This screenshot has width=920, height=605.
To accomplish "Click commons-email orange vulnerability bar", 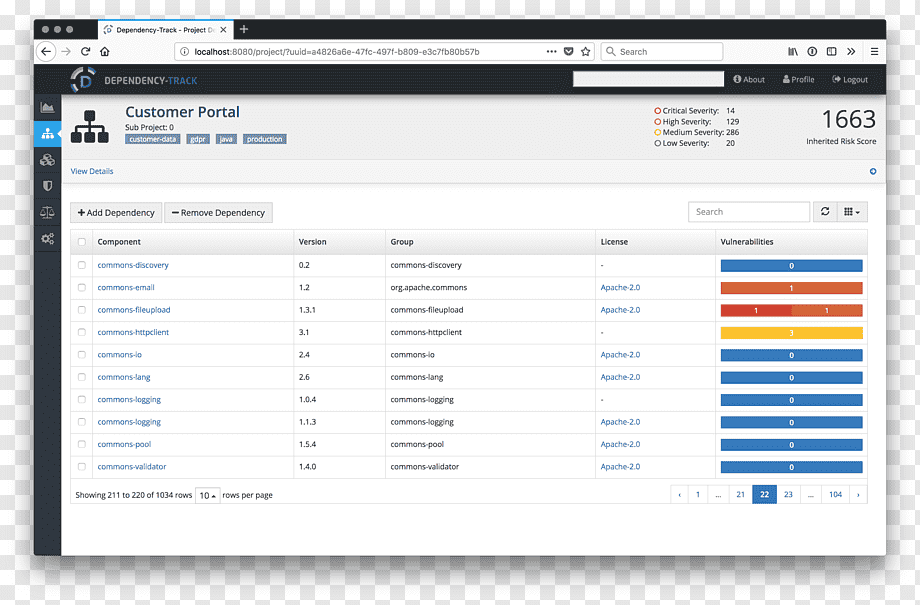I will pyautogui.click(x=792, y=288).
